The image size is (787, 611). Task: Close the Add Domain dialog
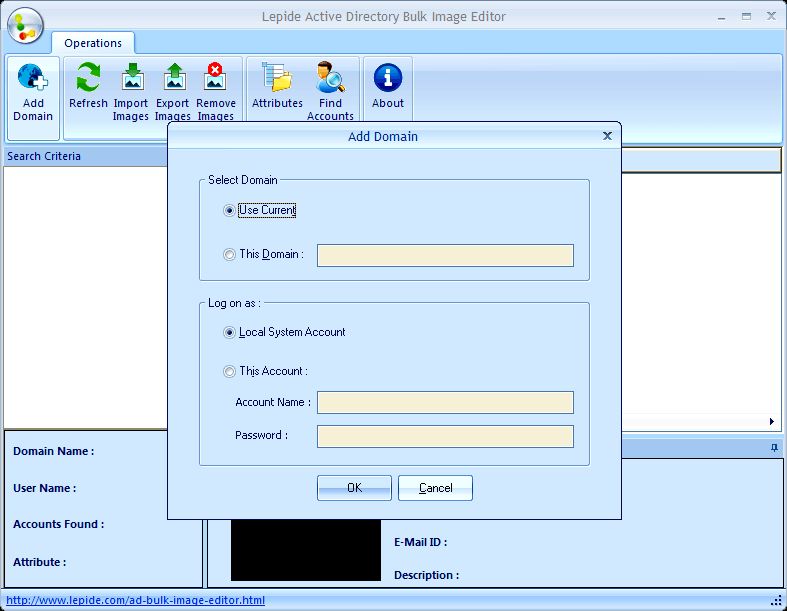[607, 136]
